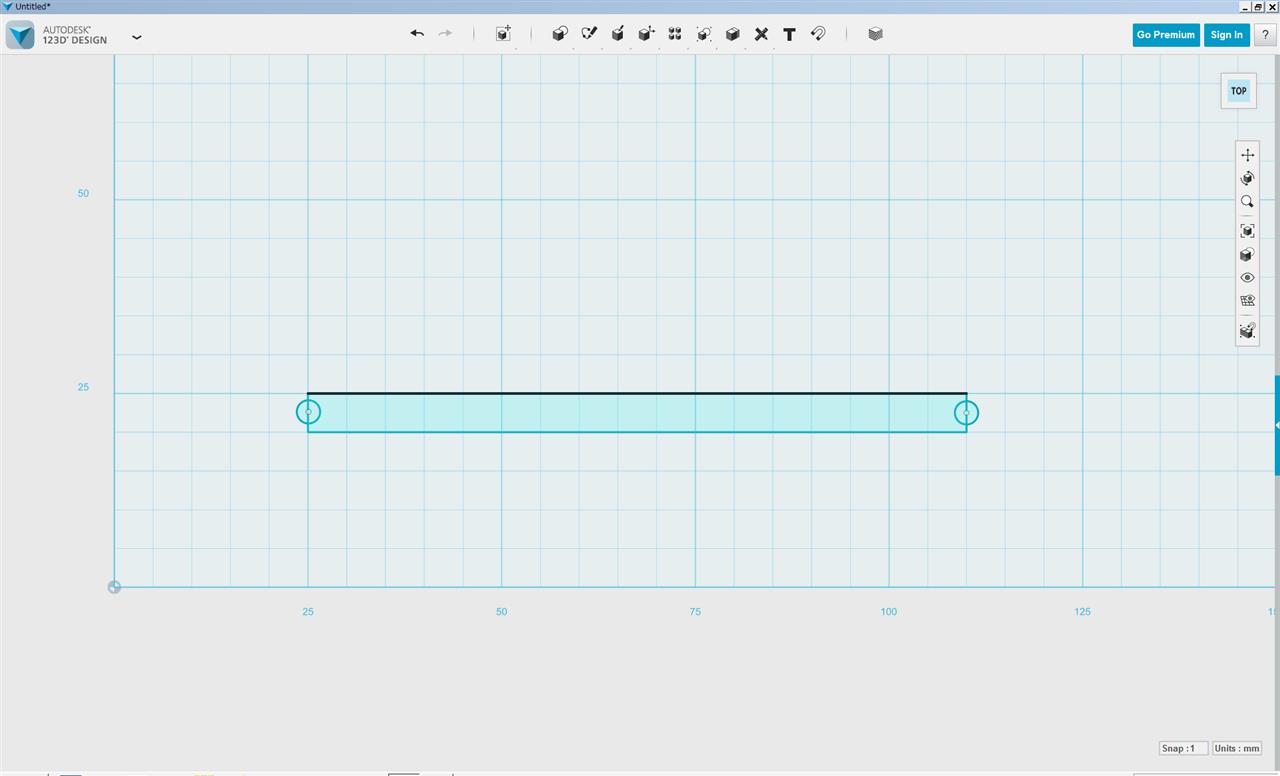Select the Text tool icon
Viewport: 1280px width, 776px height.
[x=789, y=34]
